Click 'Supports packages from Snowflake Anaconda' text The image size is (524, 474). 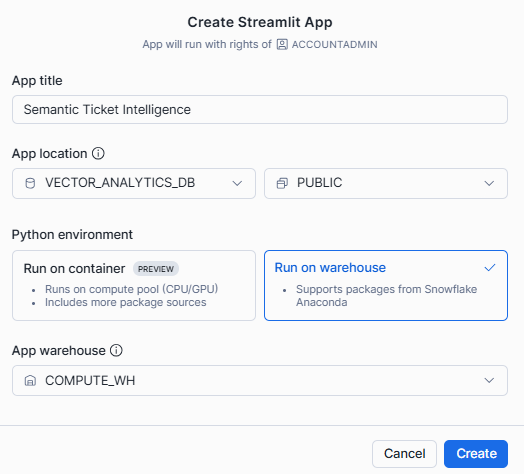pyautogui.click(x=386, y=295)
